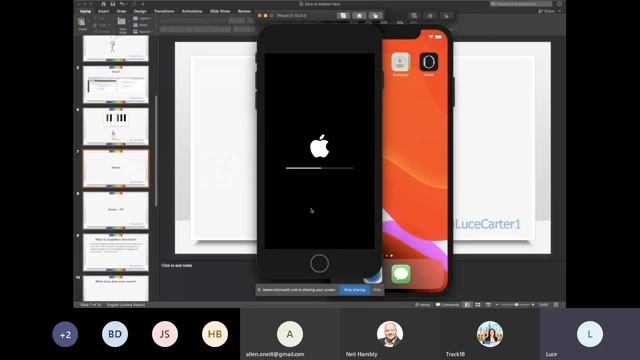Screen dimensions: 640x360
Task: Click the slide panel vertical scrollbar
Action: click(156, 151)
